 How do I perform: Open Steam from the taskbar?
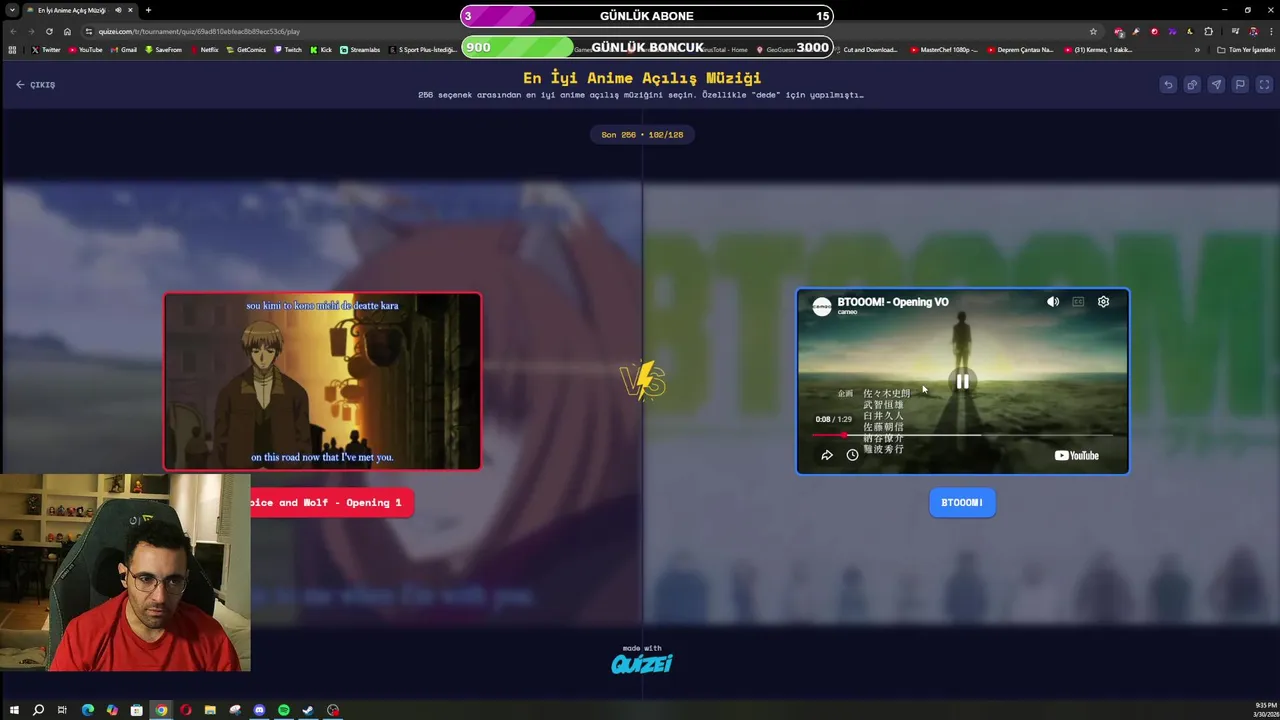pyautogui.click(x=308, y=710)
